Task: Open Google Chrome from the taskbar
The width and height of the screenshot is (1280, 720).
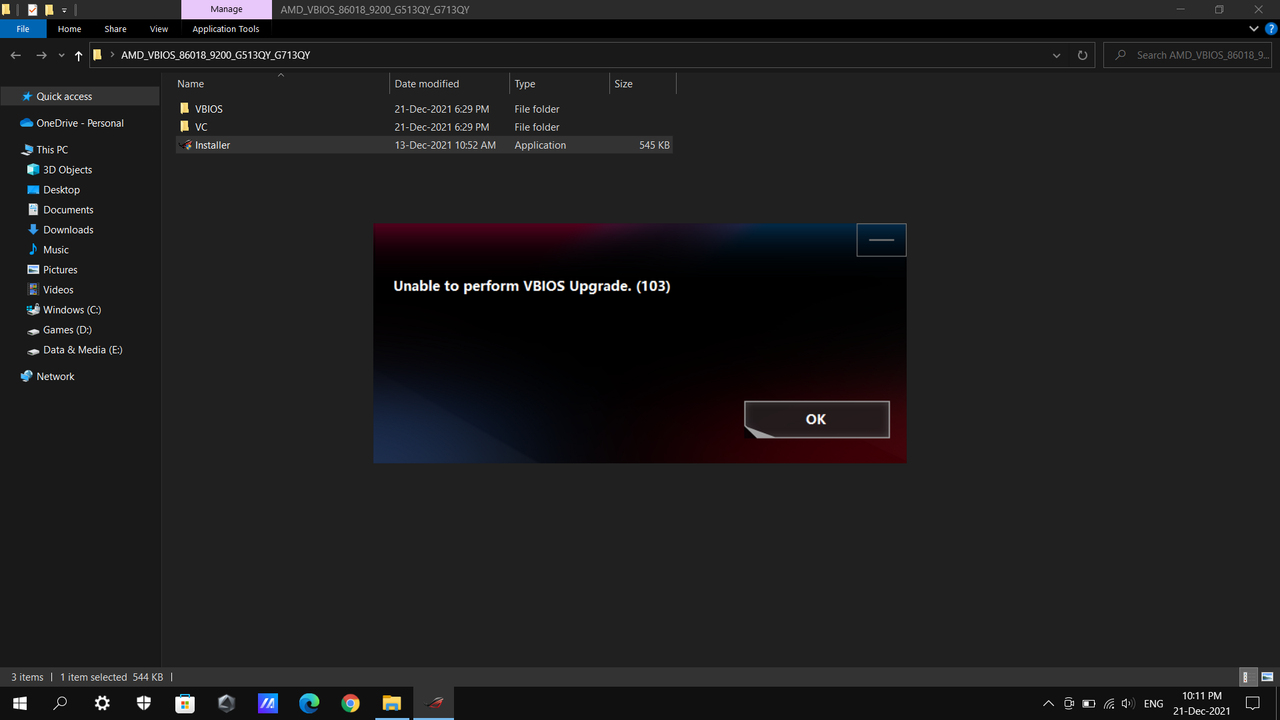Action: (350, 703)
